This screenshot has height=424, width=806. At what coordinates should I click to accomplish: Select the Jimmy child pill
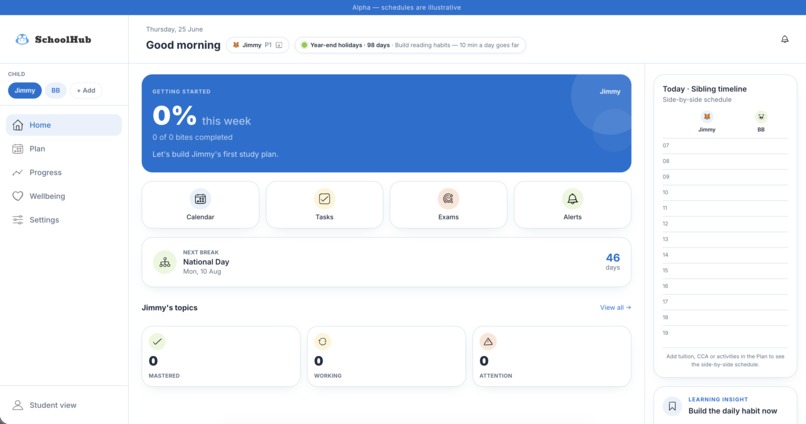25,90
